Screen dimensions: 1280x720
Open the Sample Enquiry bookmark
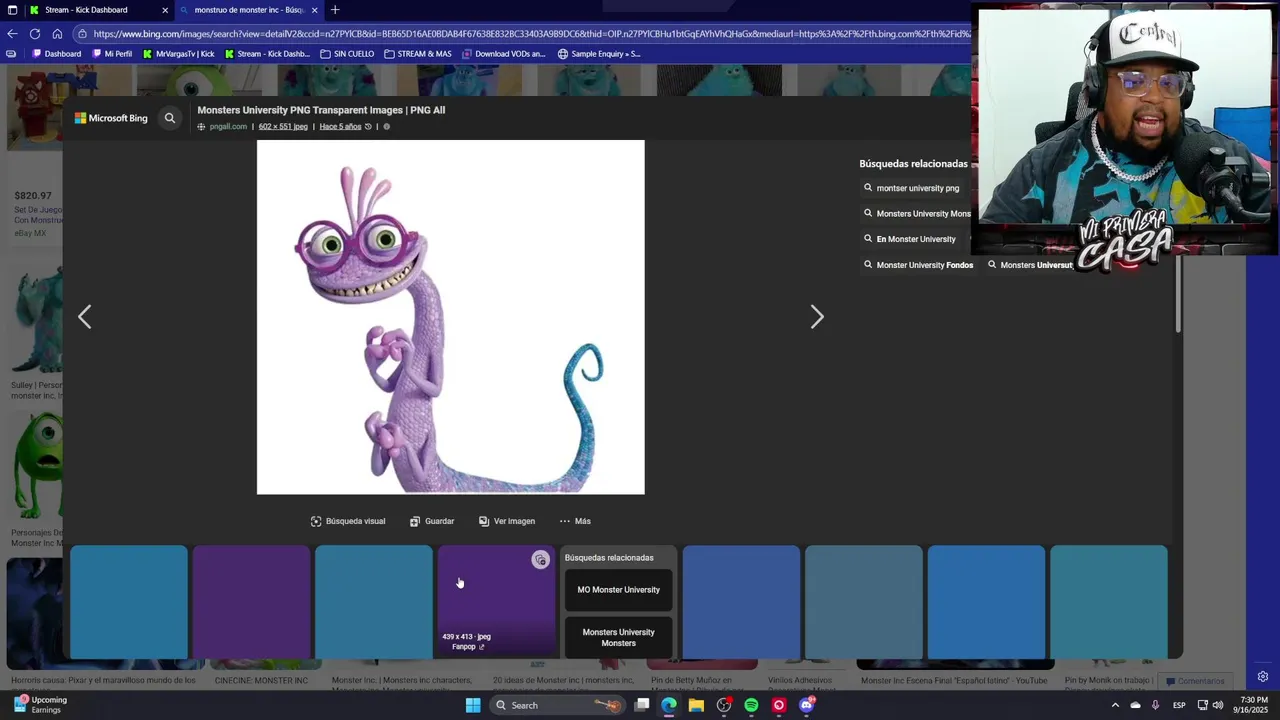pyautogui.click(x=599, y=54)
